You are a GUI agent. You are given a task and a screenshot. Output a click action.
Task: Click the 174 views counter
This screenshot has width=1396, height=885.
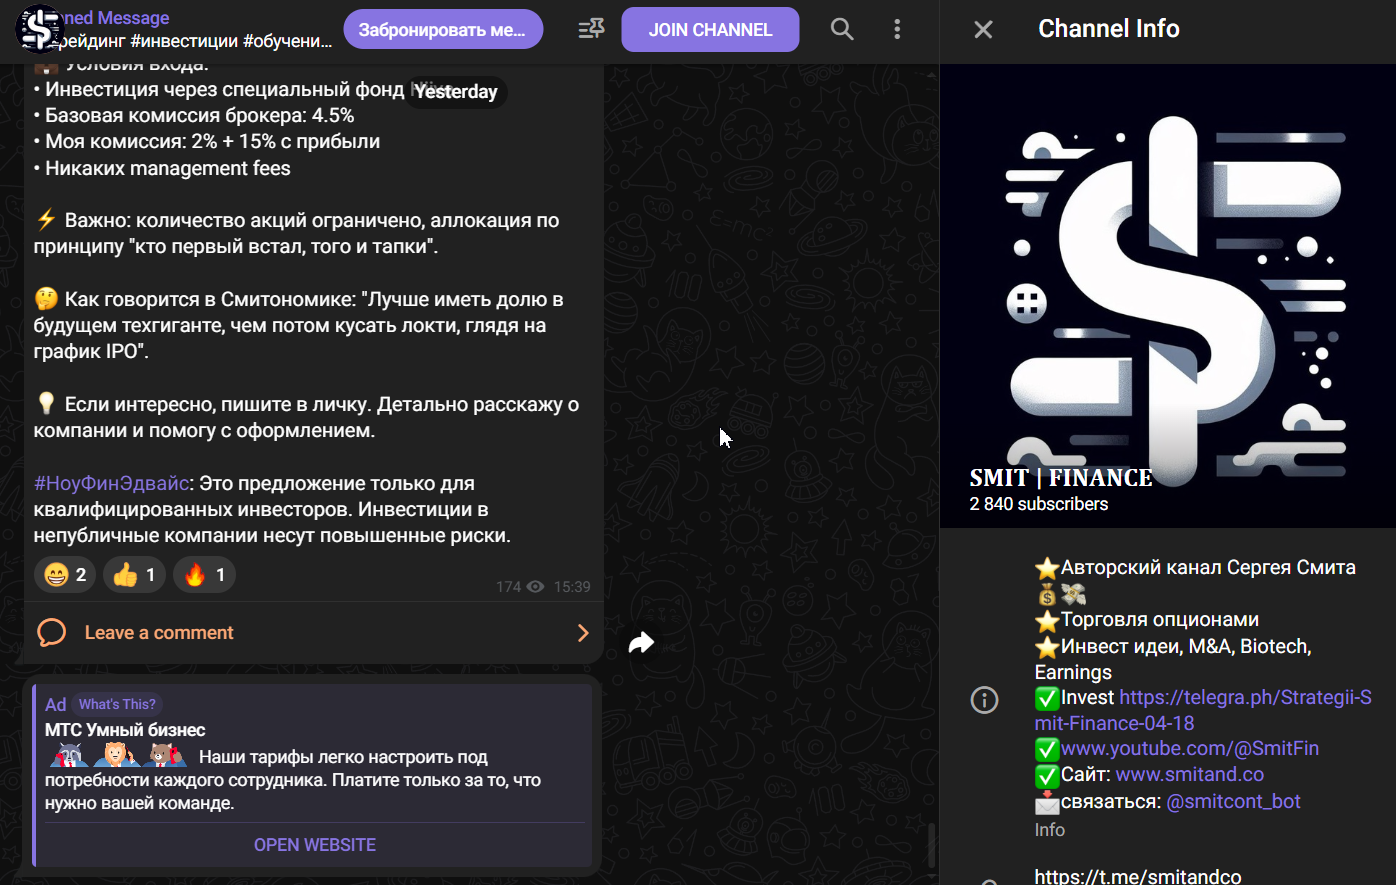pyautogui.click(x=520, y=587)
